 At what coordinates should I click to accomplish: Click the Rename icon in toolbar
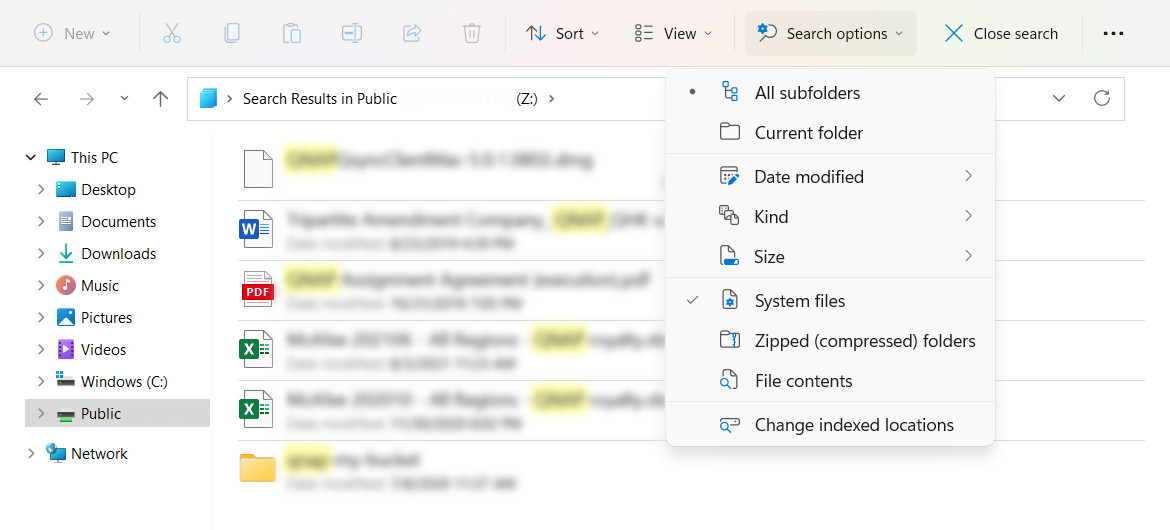(x=351, y=33)
